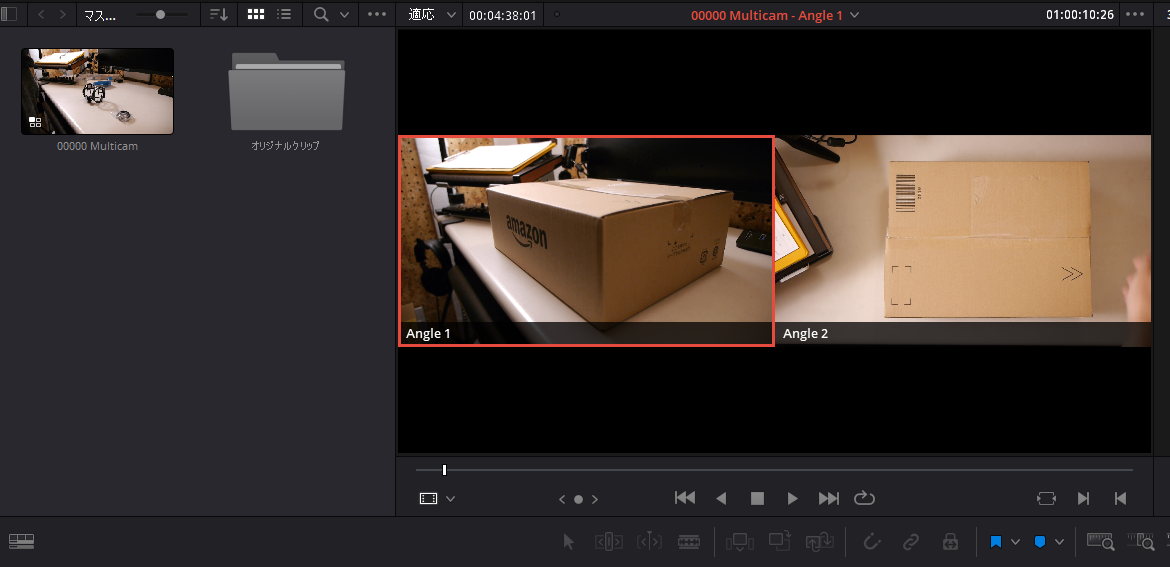This screenshot has height=567, width=1170.
Task: Switch media pool to thumbnail grid view
Action: pos(256,14)
